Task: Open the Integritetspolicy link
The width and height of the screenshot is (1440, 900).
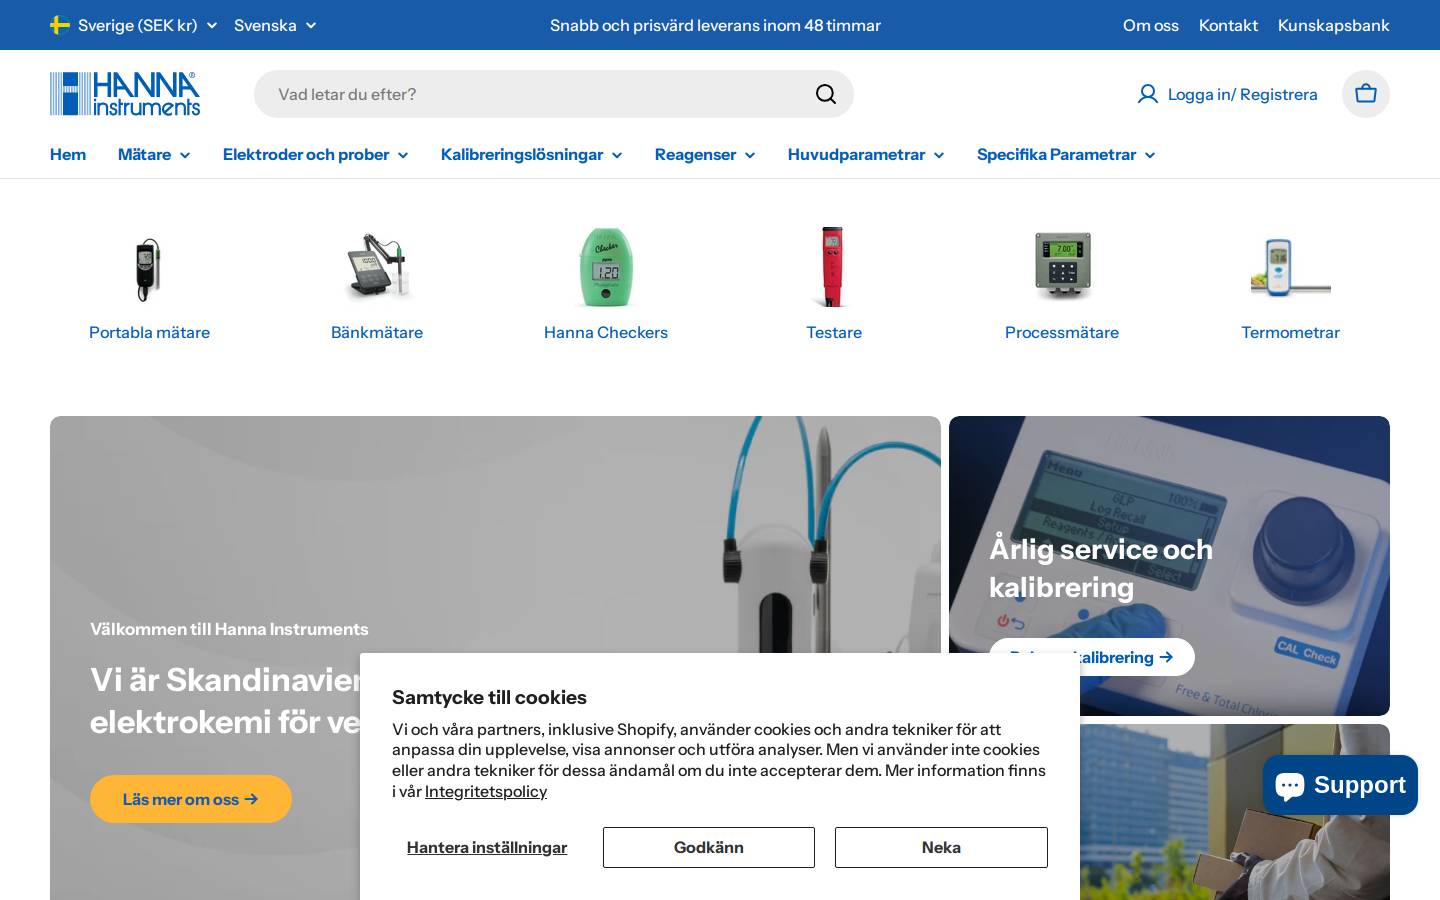Action: click(x=486, y=791)
